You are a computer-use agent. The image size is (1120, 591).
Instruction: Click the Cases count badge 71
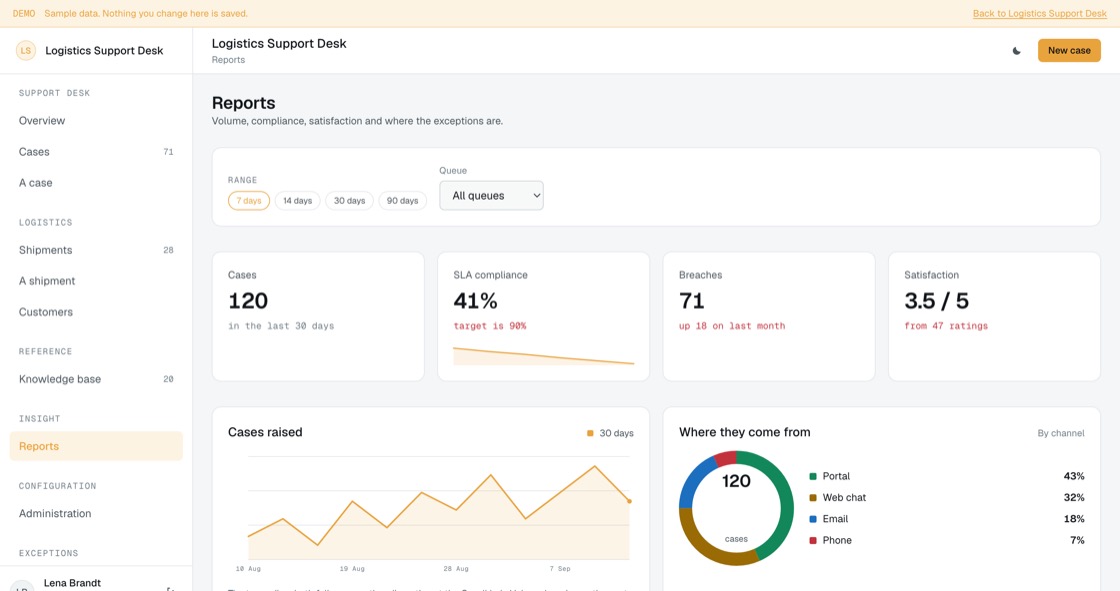[168, 152]
